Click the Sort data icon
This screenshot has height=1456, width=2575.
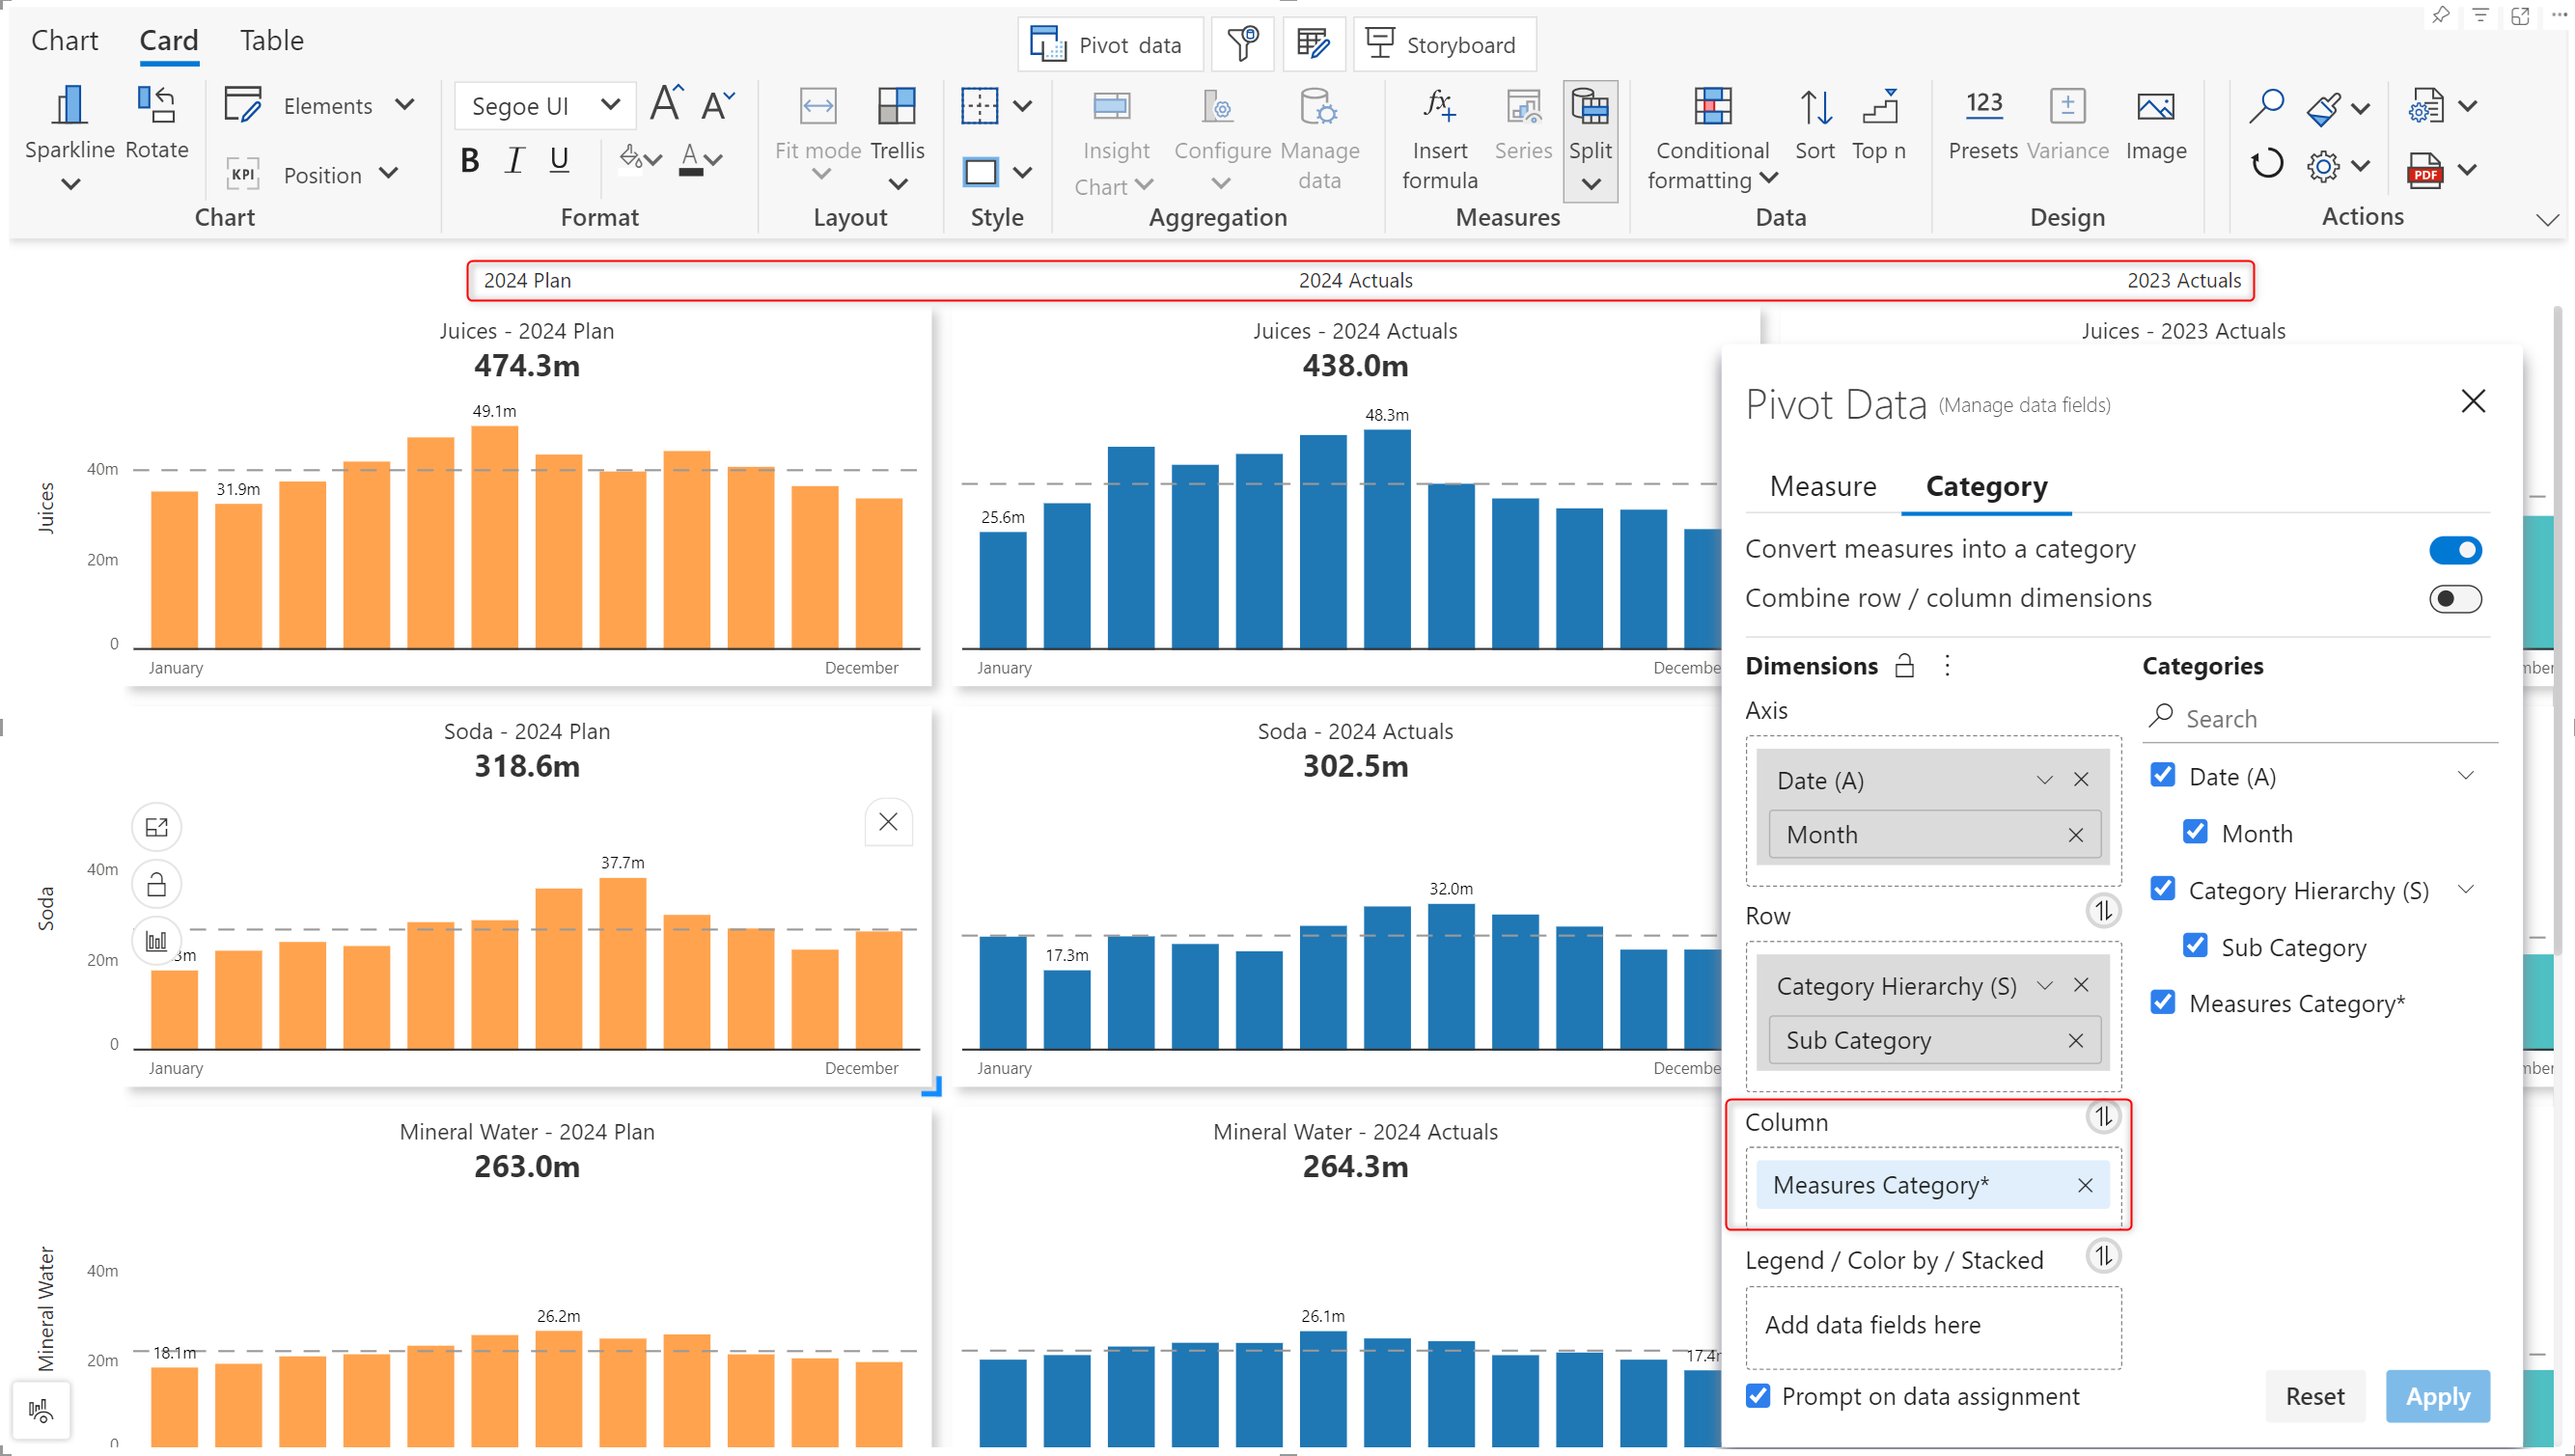1815,107
